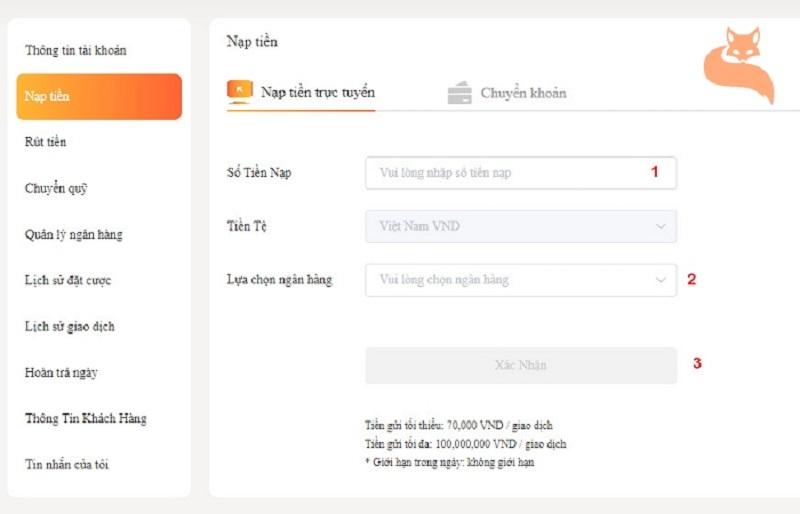Screen dimensions: 800x514
Task: Click the online deposit monitor icon
Action: click(240, 92)
